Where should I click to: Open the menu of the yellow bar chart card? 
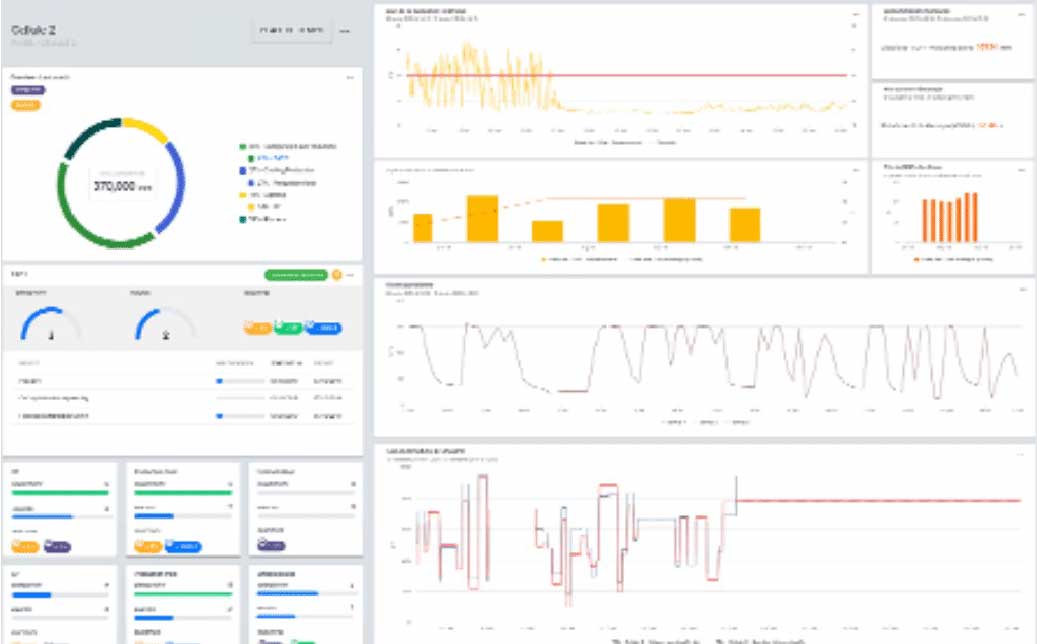click(856, 170)
